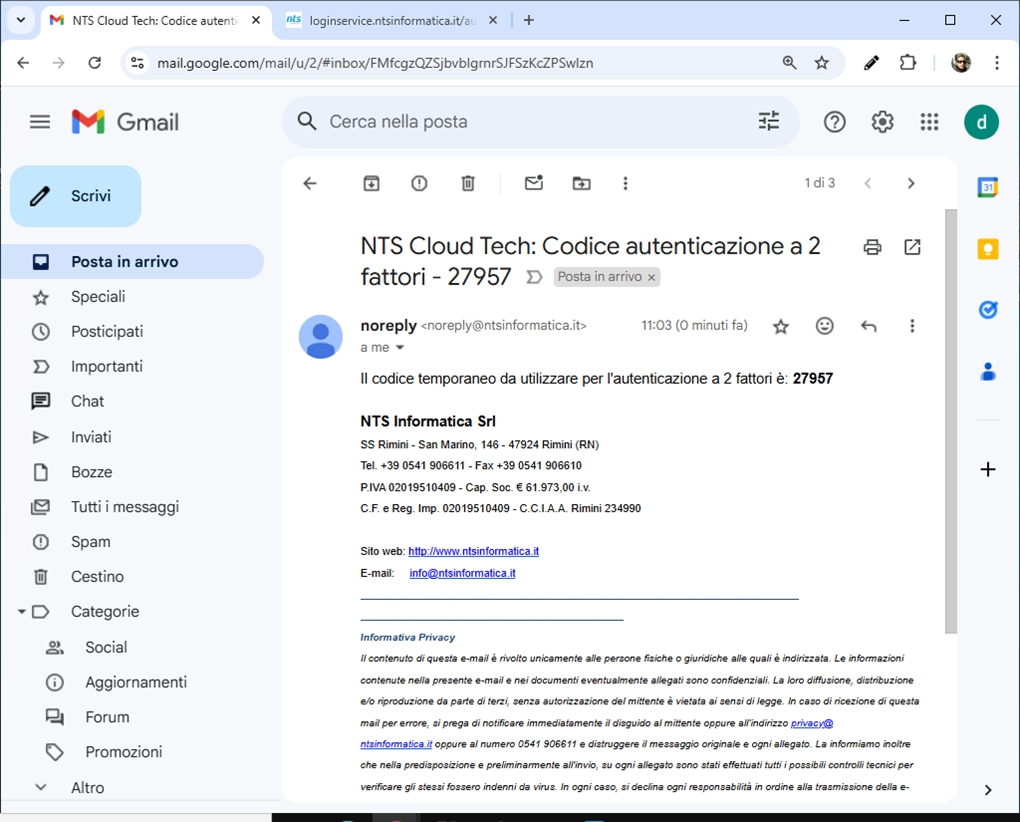Open Cestino folder
Image resolution: width=1020 pixels, height=822 pixels.
tap(132, 577)
